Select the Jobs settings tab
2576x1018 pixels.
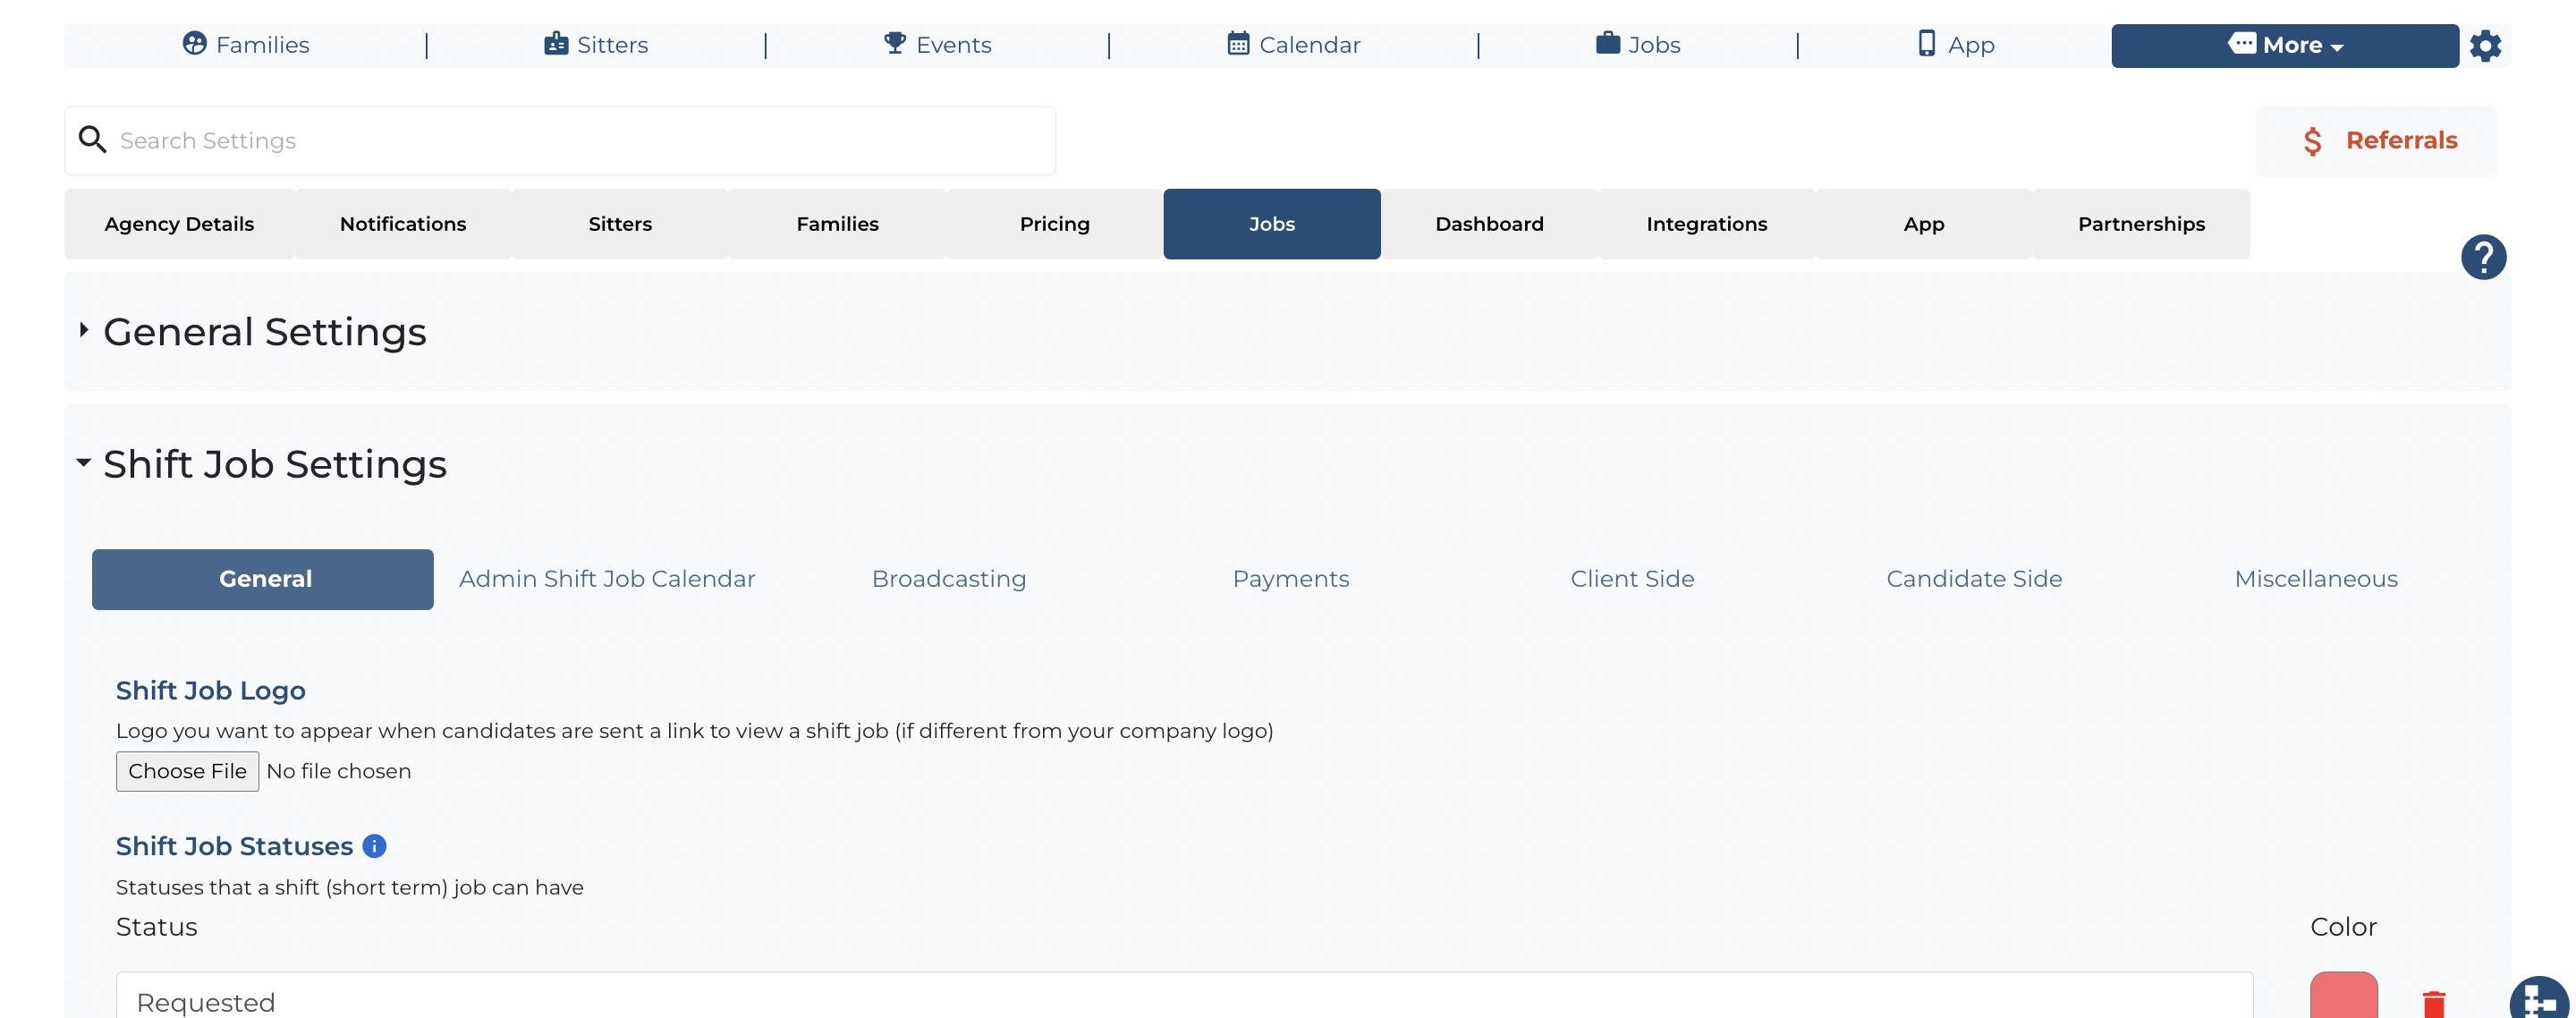coord(1271,224)
